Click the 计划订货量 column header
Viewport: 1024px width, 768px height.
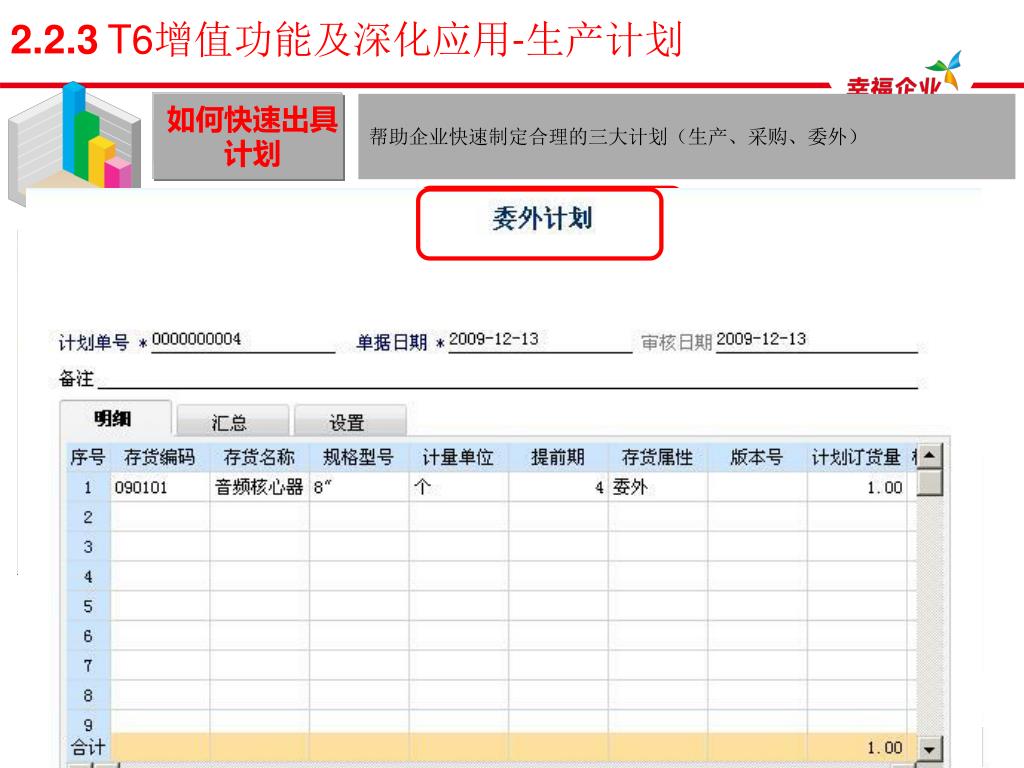point(857,457)
